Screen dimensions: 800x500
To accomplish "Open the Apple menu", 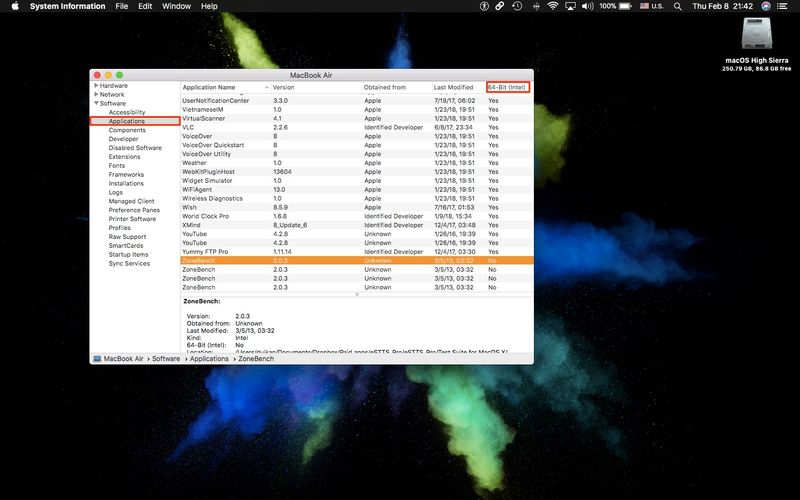I will [15, 6].
